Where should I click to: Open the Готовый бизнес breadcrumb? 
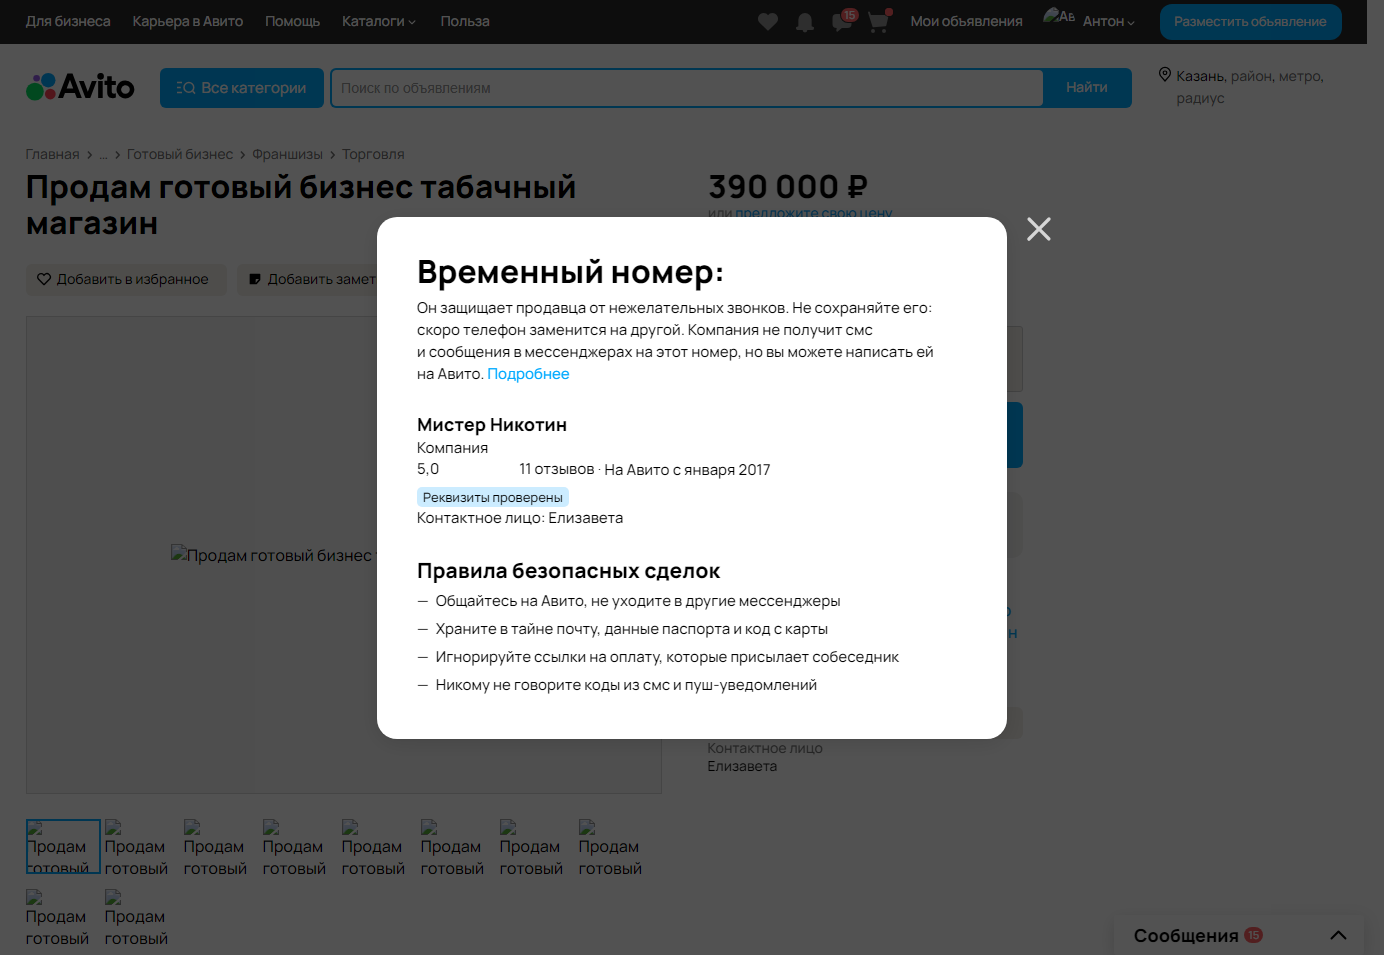click(180, 154)
